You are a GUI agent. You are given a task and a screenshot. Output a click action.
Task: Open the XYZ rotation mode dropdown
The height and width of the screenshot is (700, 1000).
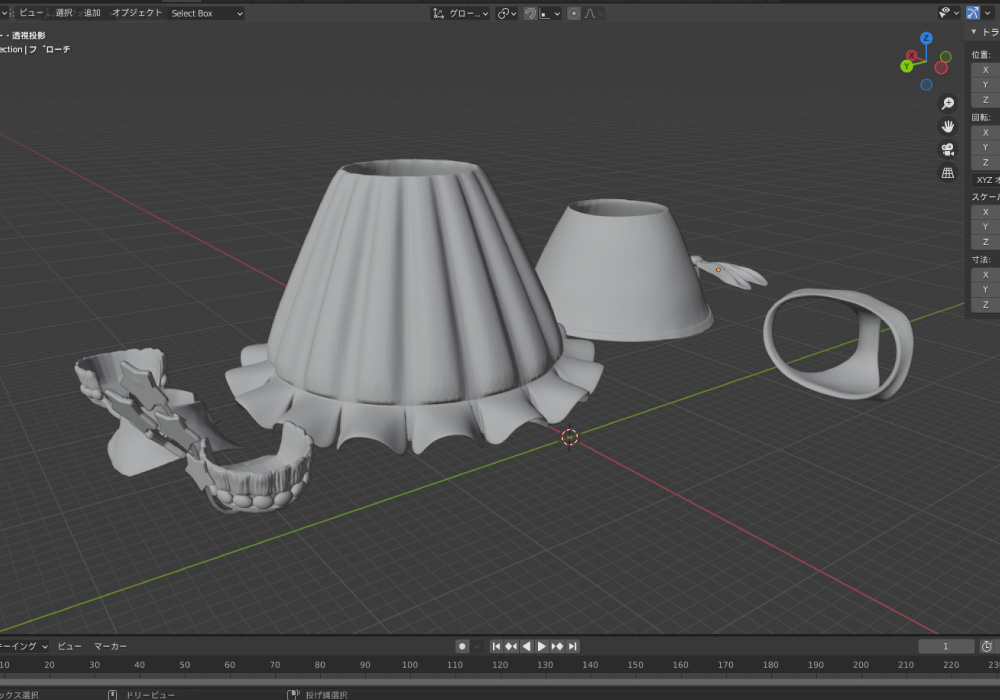985,180
